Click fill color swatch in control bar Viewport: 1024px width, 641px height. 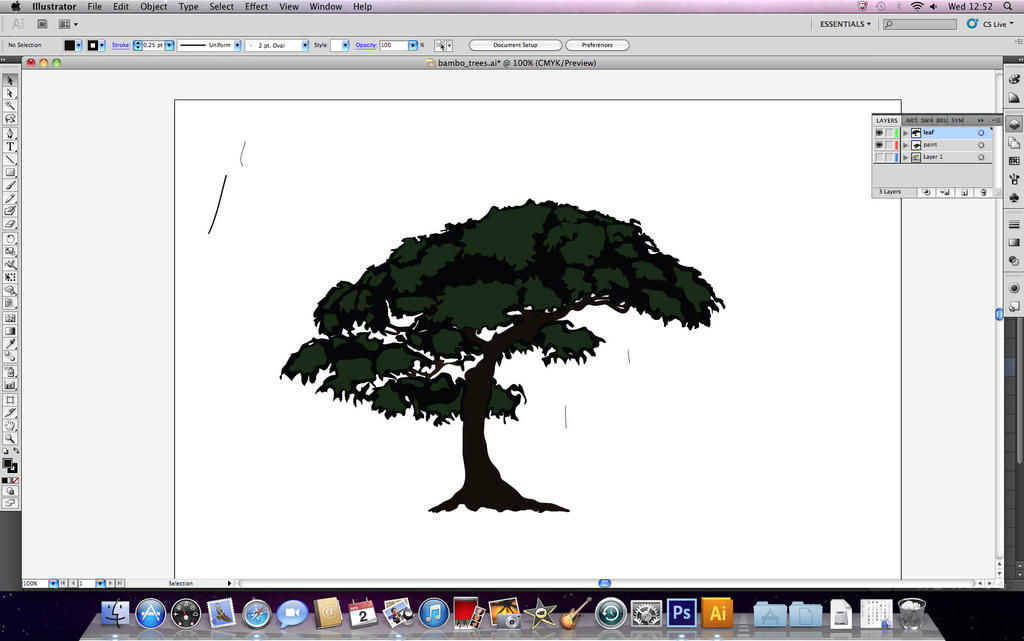coord(69,45)
